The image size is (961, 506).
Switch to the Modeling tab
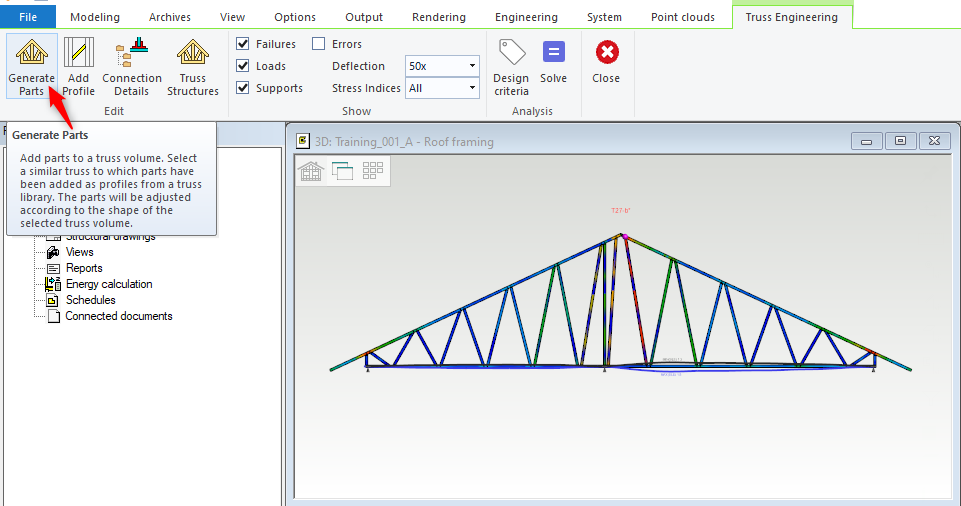(95, 17)
